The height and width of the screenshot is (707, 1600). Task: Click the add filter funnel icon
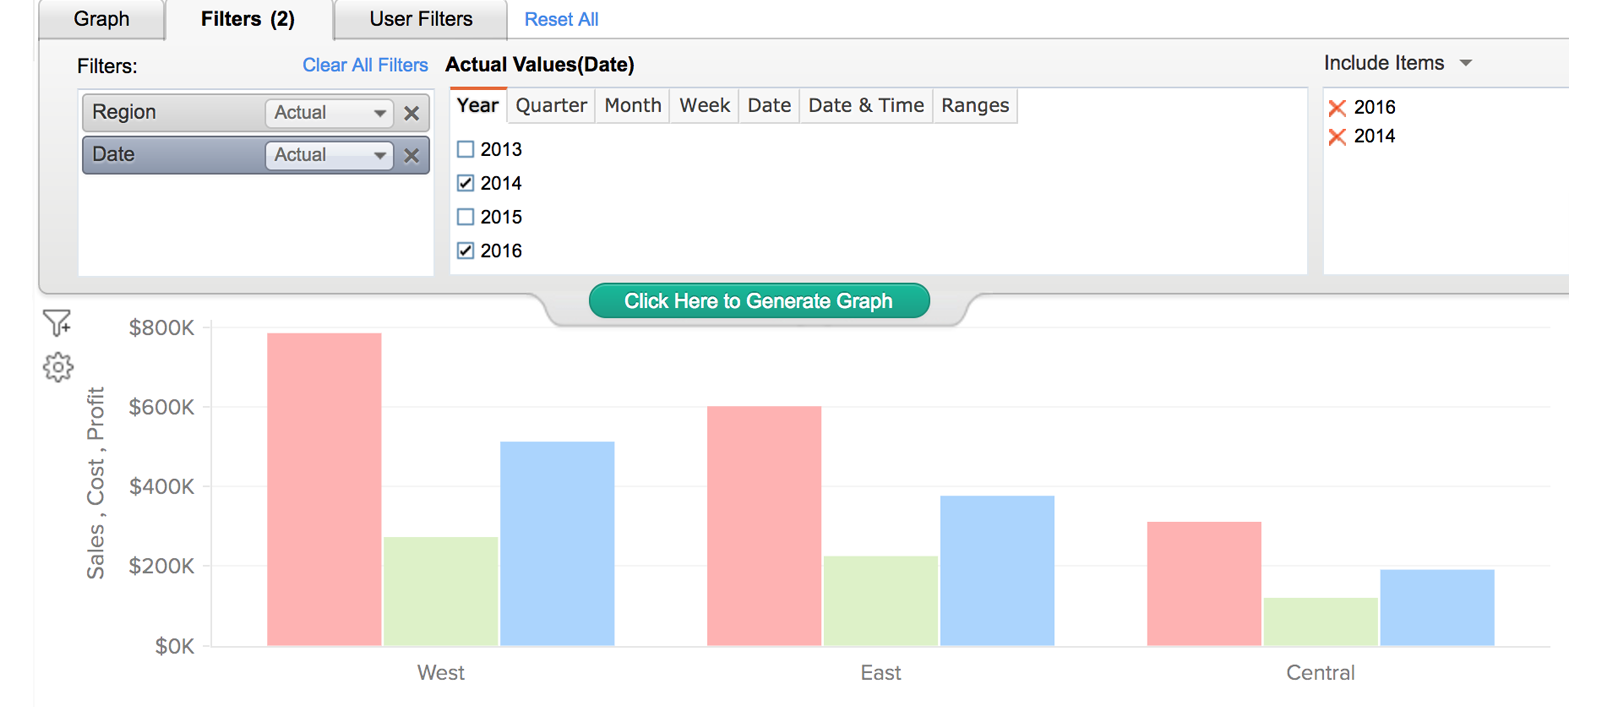click(57, 323)
